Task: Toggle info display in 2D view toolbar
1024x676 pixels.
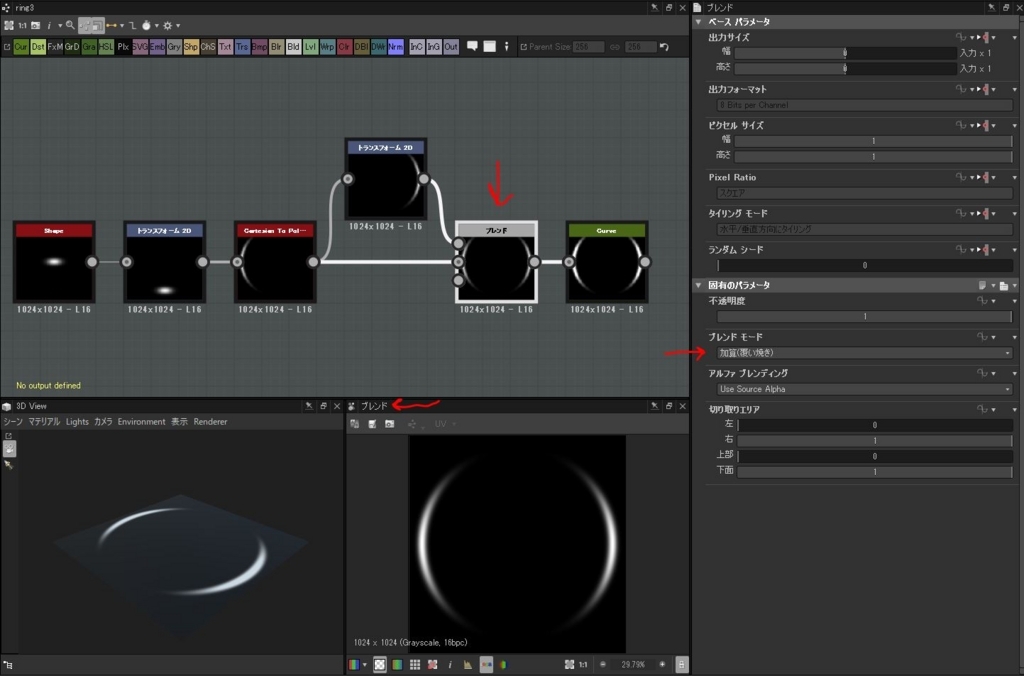Action: pos(450,665)
